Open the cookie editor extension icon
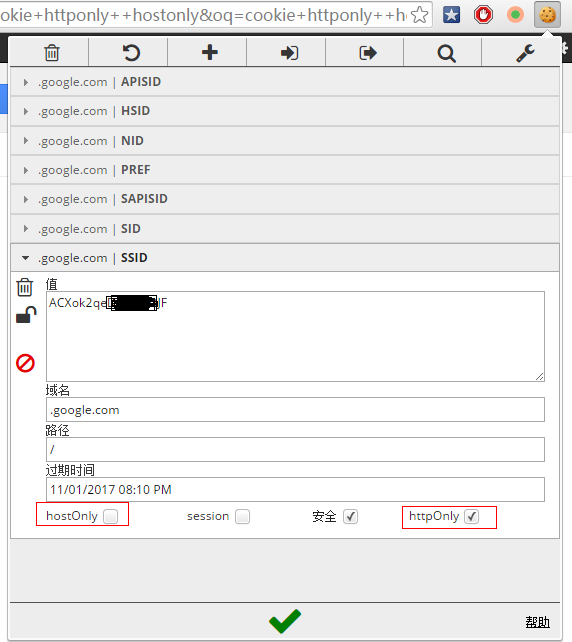This screenshot has width=572, height=642. click(547, 15)
